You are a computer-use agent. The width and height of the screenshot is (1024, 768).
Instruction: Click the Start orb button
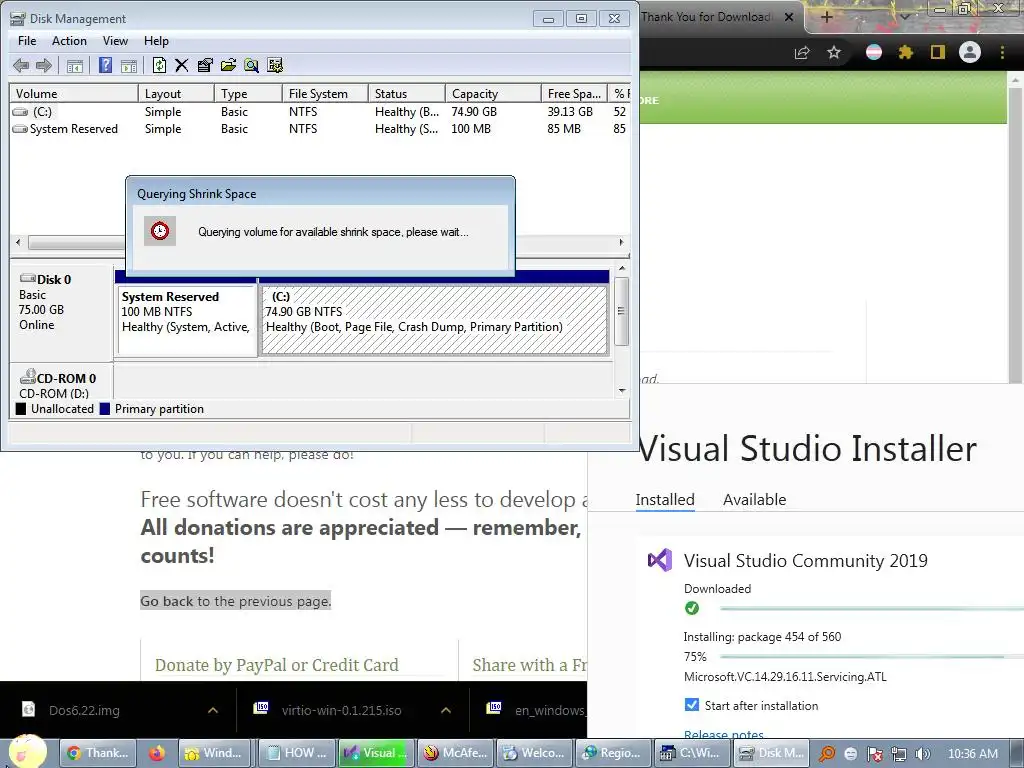(x=27, y=751)
